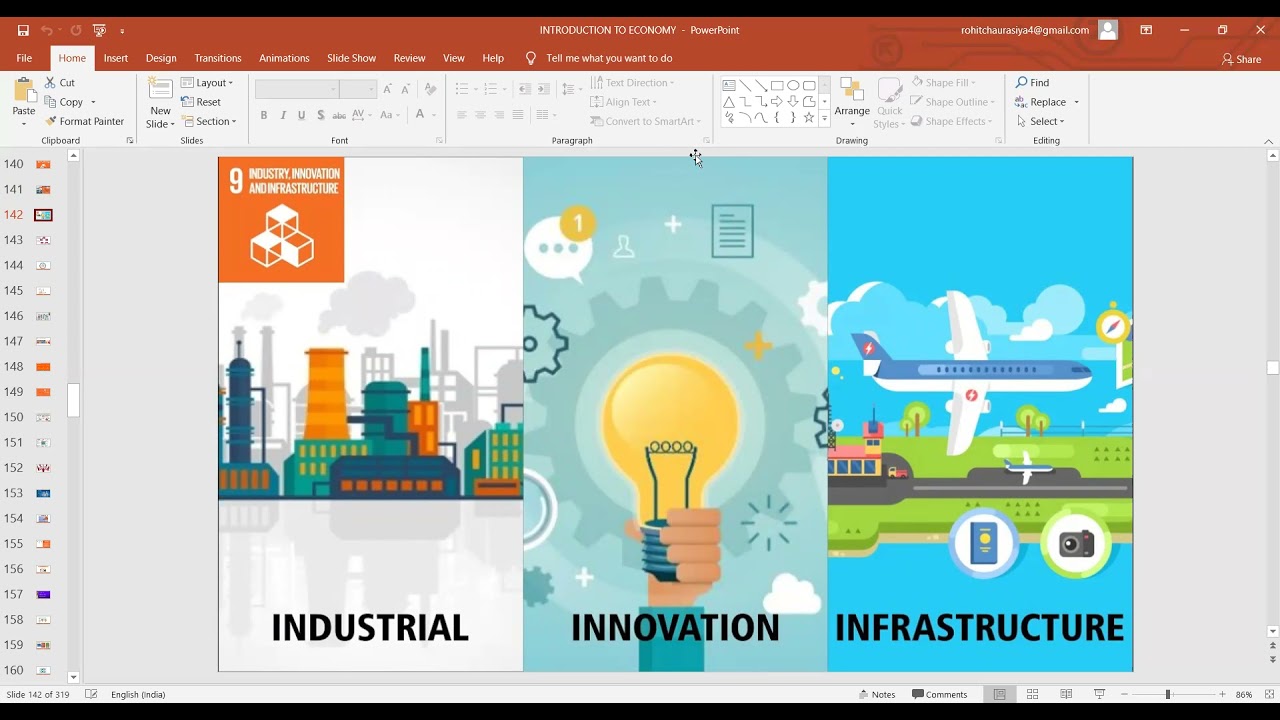The height and width of the screenshot is (720, 1280).
Task: Choose the right arrow shape
Action: 777,102
